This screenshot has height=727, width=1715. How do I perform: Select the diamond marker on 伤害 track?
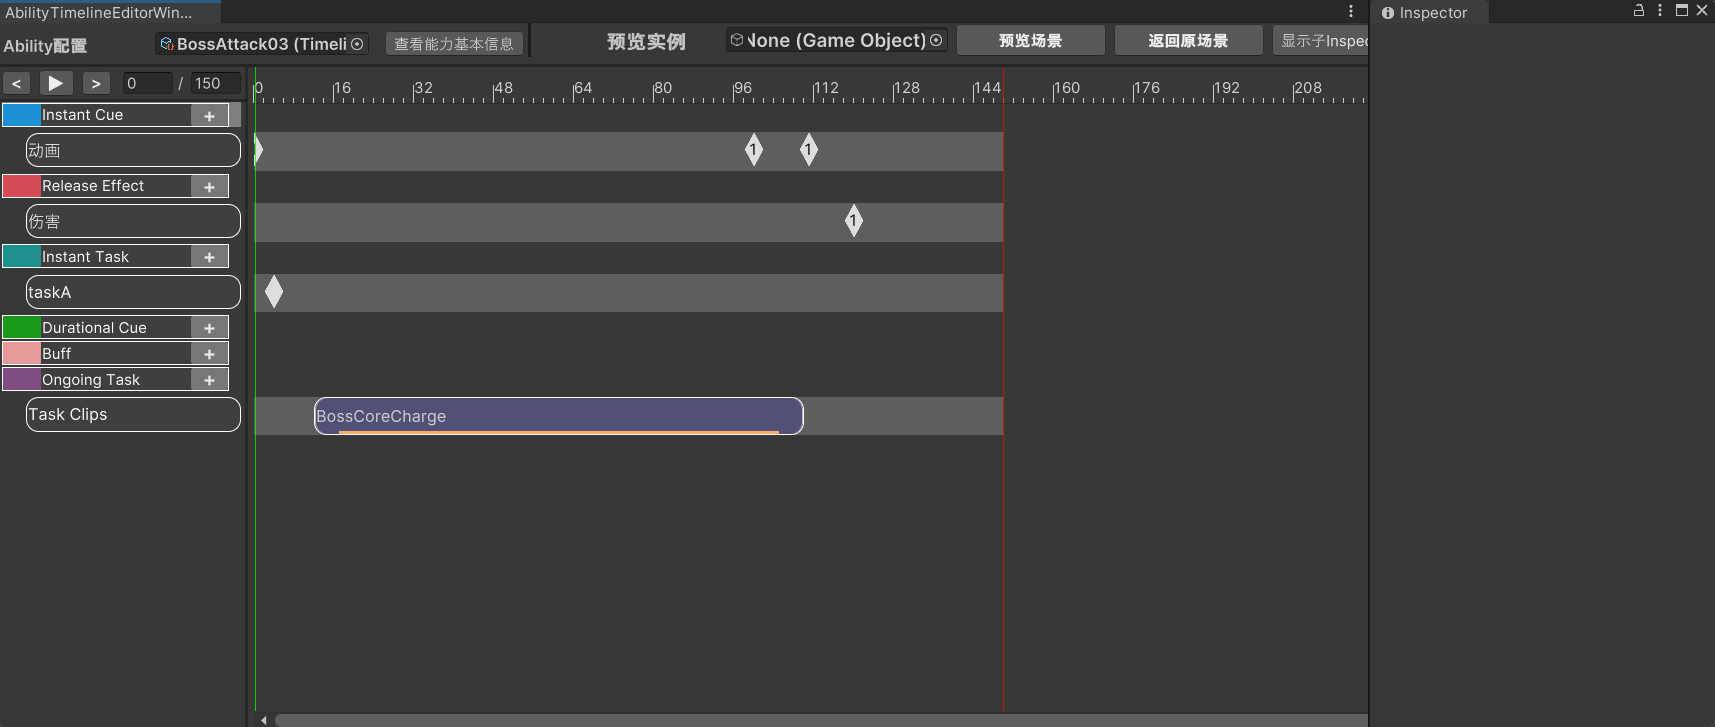(x=853, y=221)
